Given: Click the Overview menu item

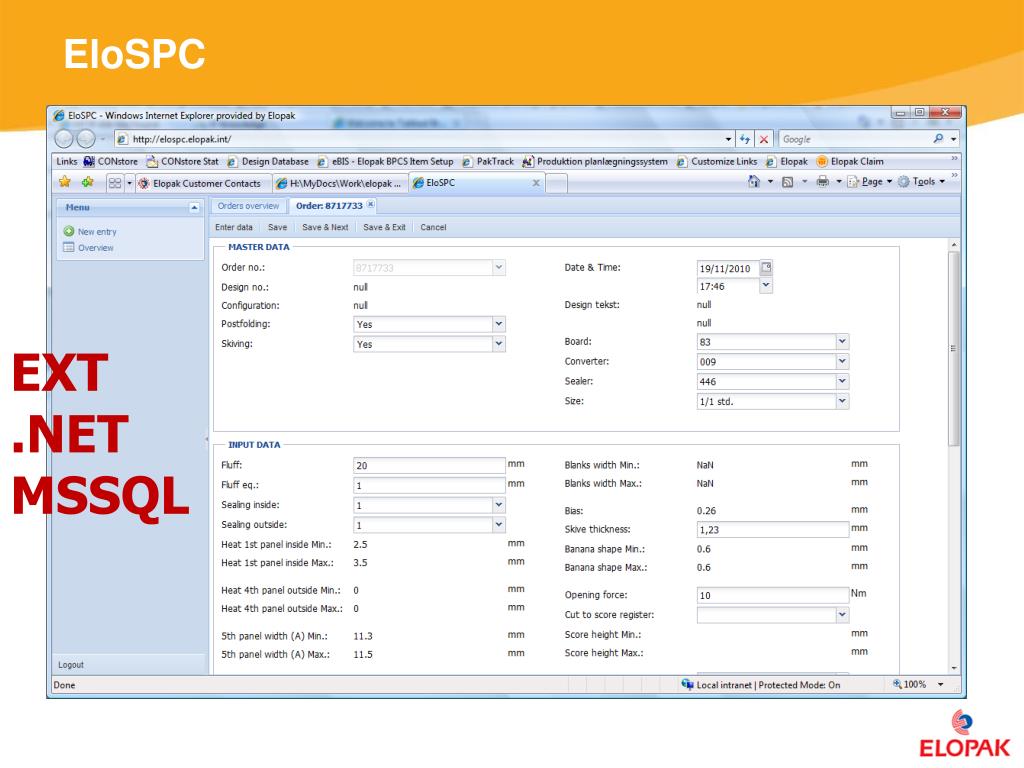Looking at the screenshot, I should (95, 248).
